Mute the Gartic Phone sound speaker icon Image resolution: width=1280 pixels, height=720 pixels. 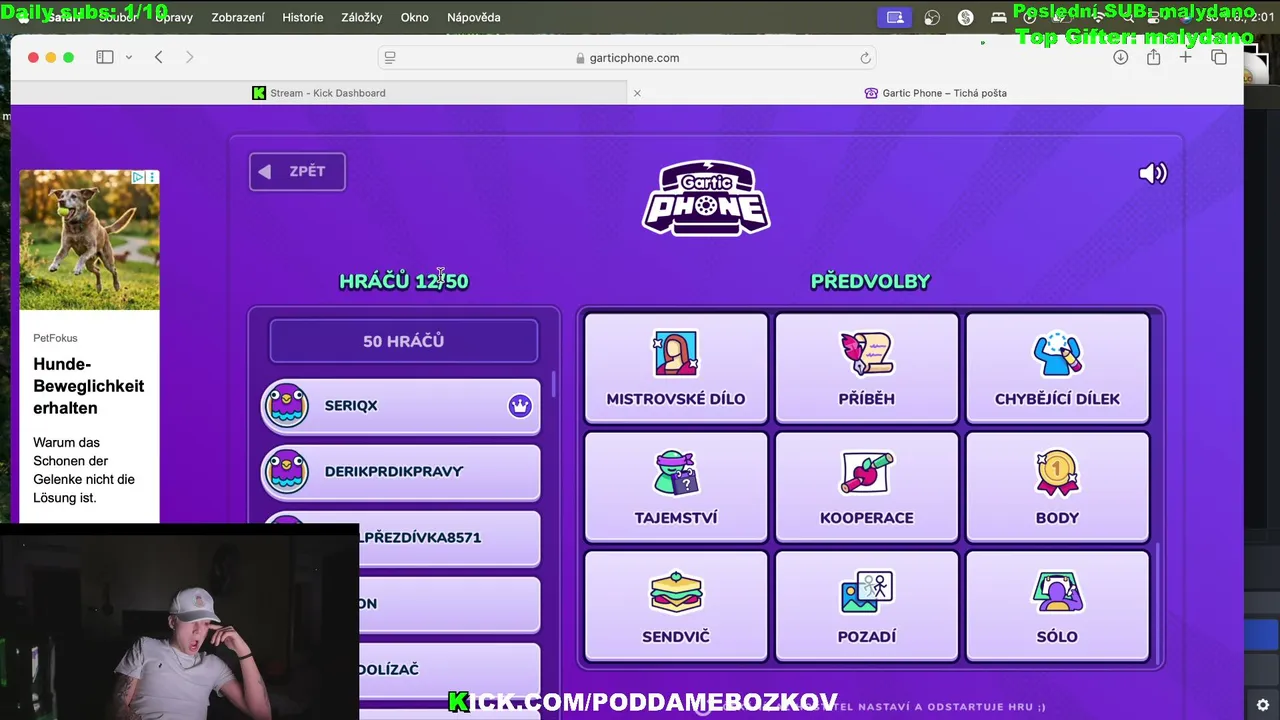1152,173
